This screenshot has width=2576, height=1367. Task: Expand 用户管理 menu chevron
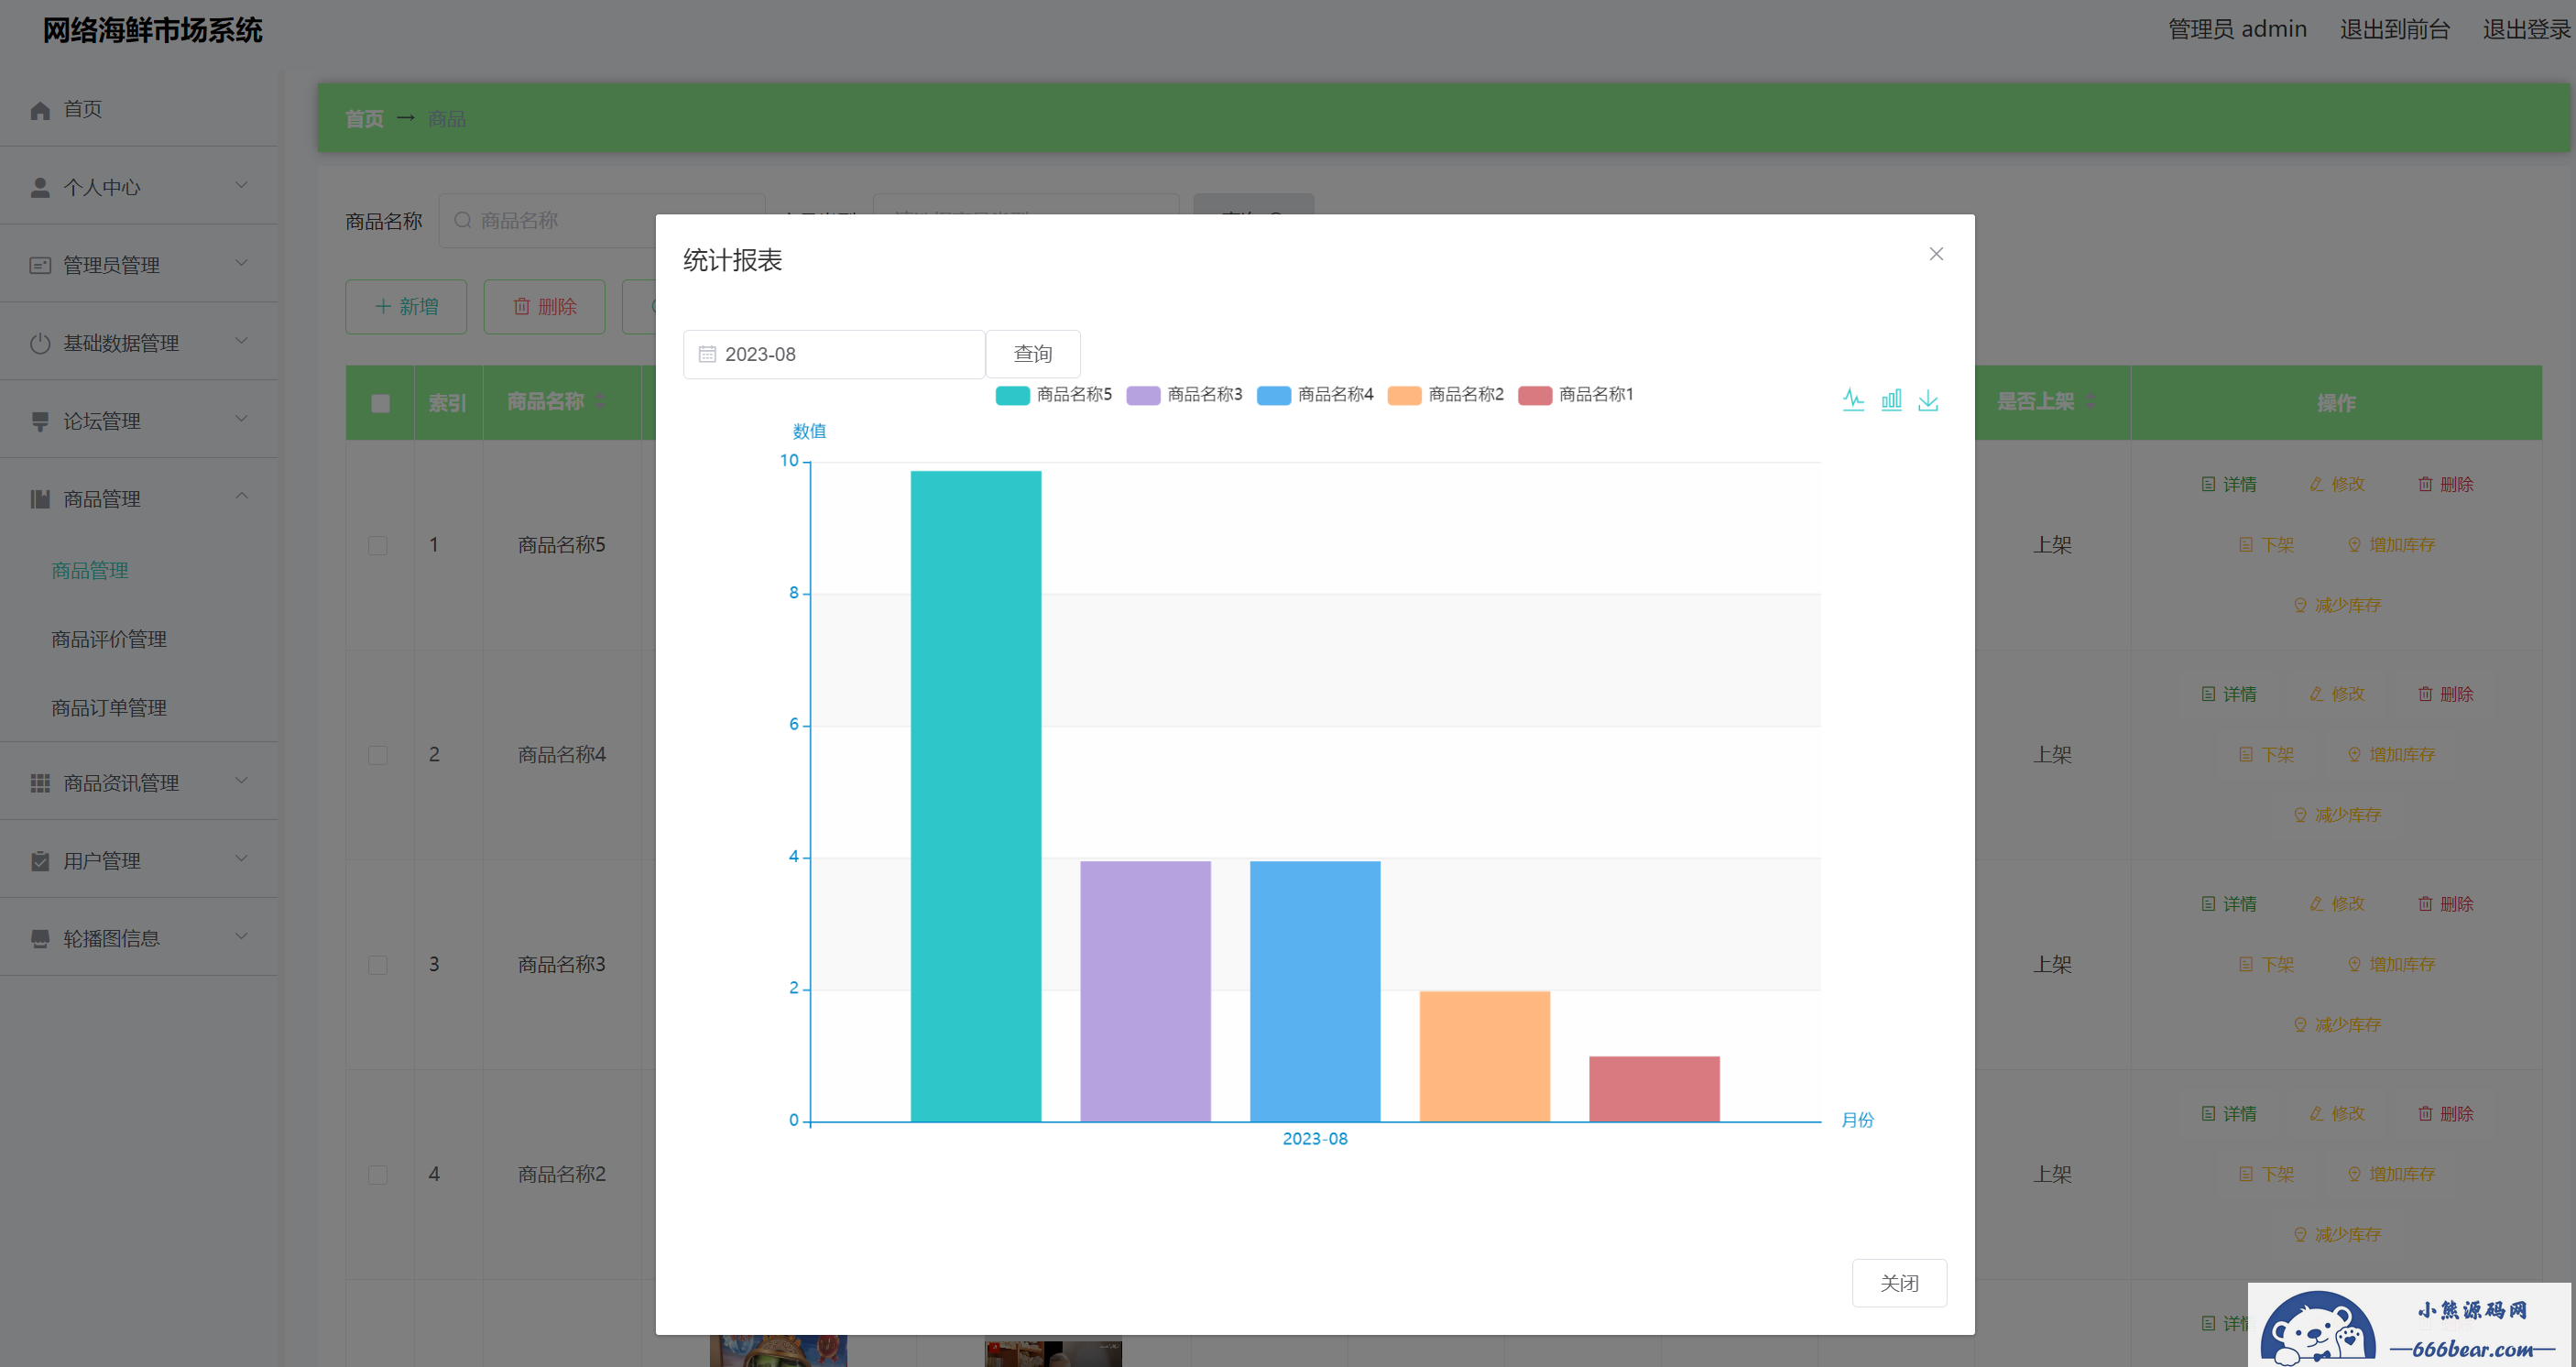point(241,859)
